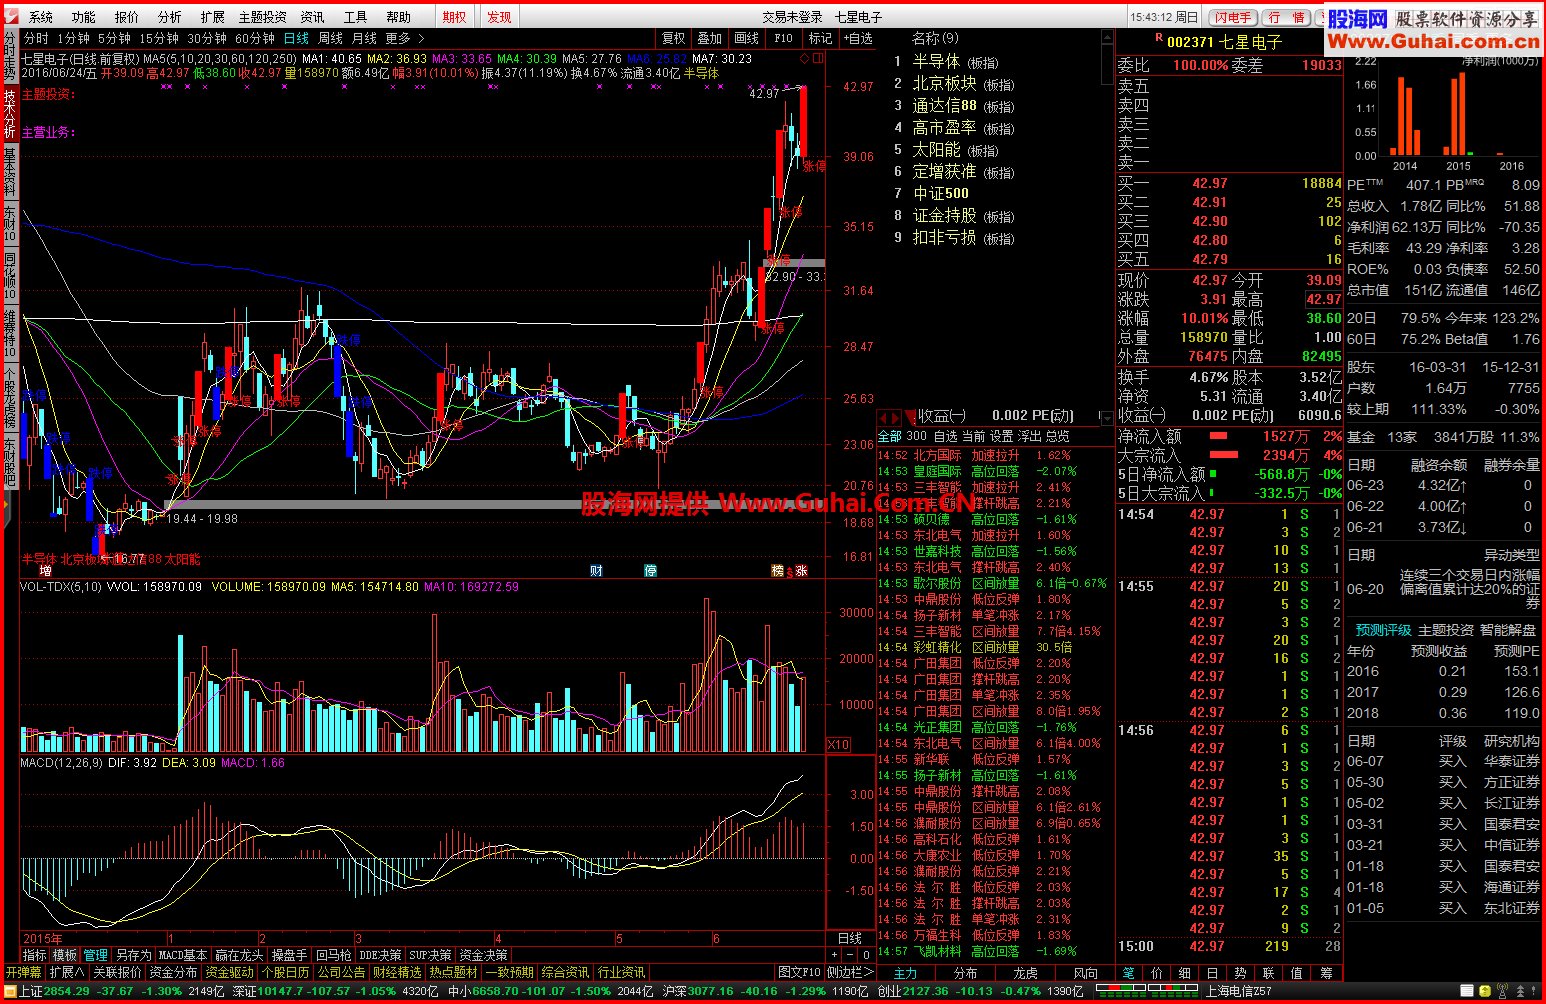
Task: Open the dropdown arrow after PE(动)
Action: (1106, 417)
